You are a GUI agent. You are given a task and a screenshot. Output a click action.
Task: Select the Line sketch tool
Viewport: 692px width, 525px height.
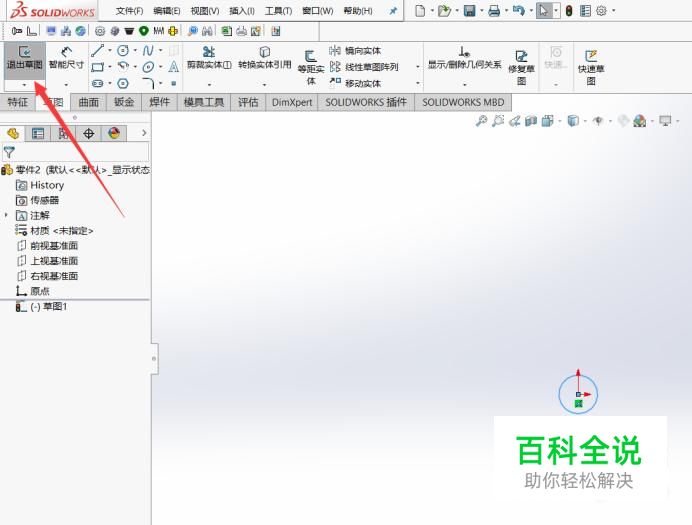98,50
